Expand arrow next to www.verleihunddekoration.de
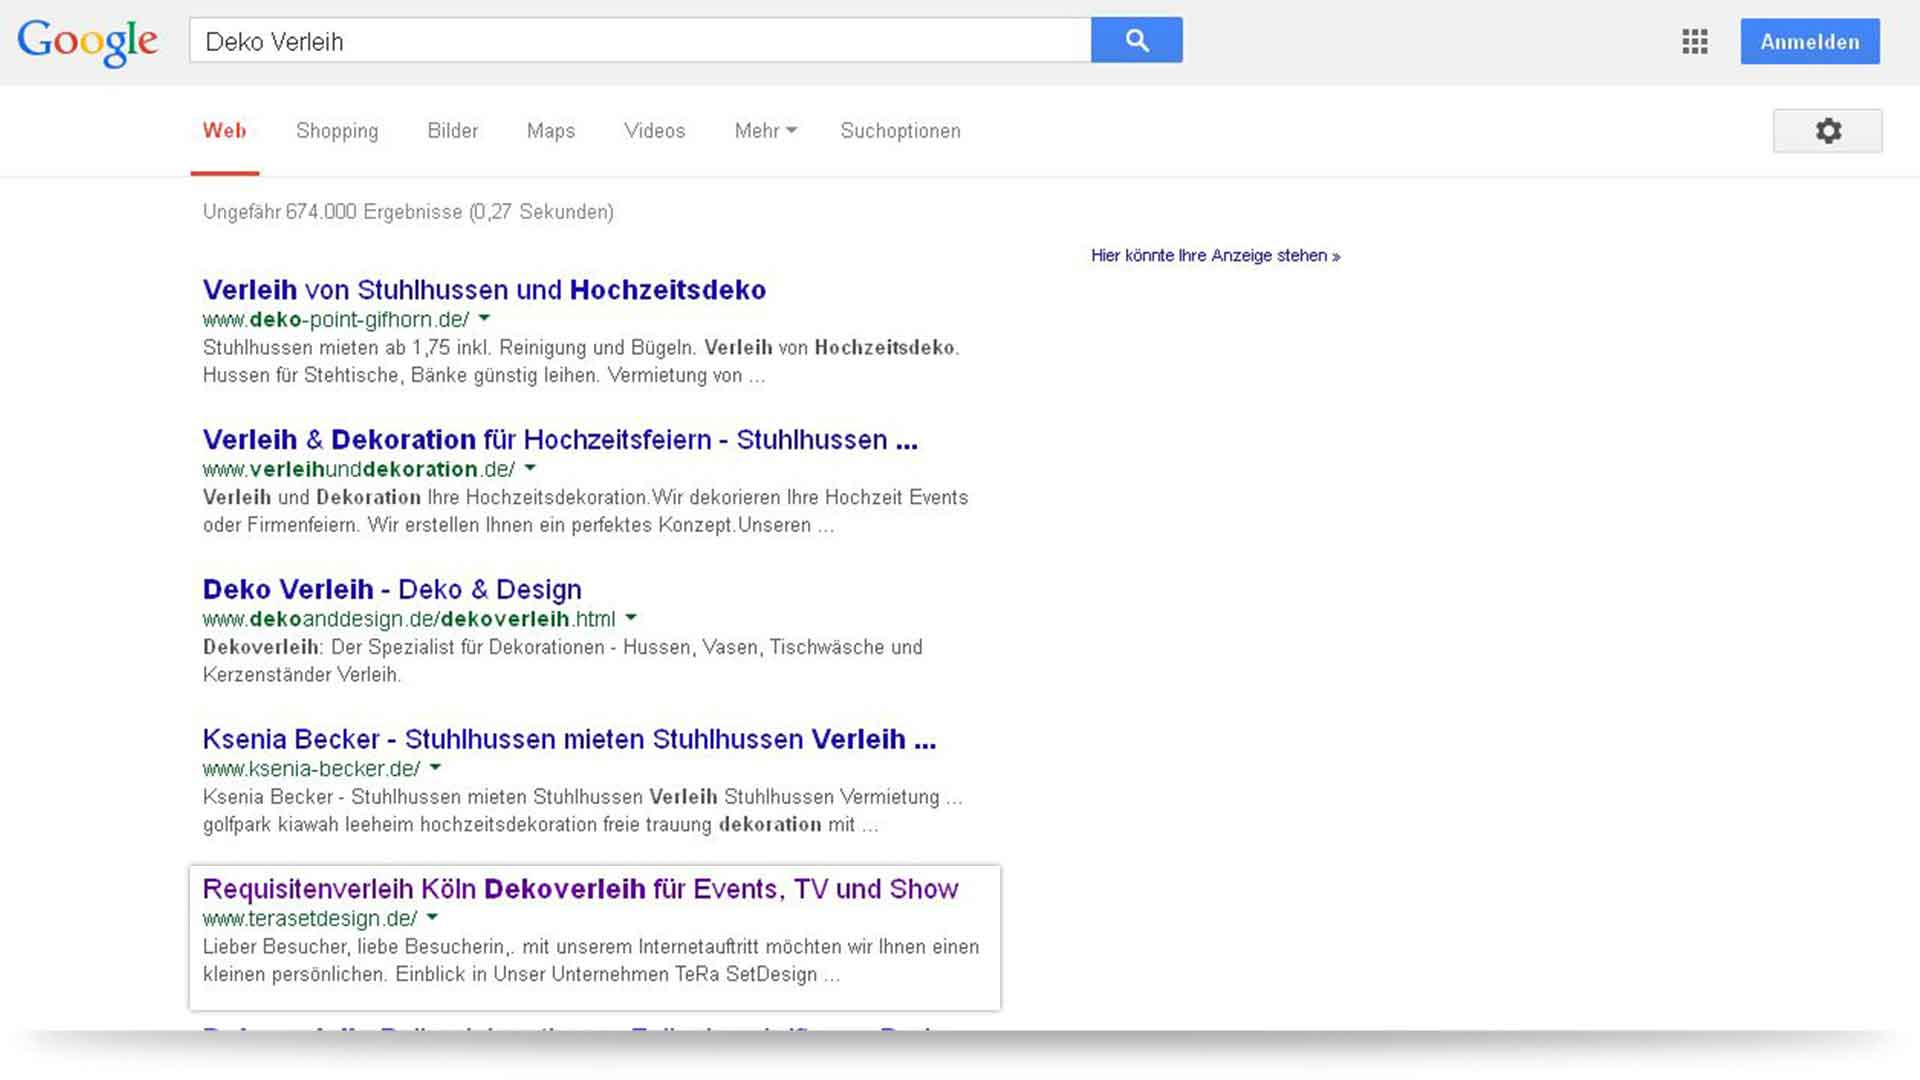This screenshot has width=1920, height=1080. [x=531, y=468]
